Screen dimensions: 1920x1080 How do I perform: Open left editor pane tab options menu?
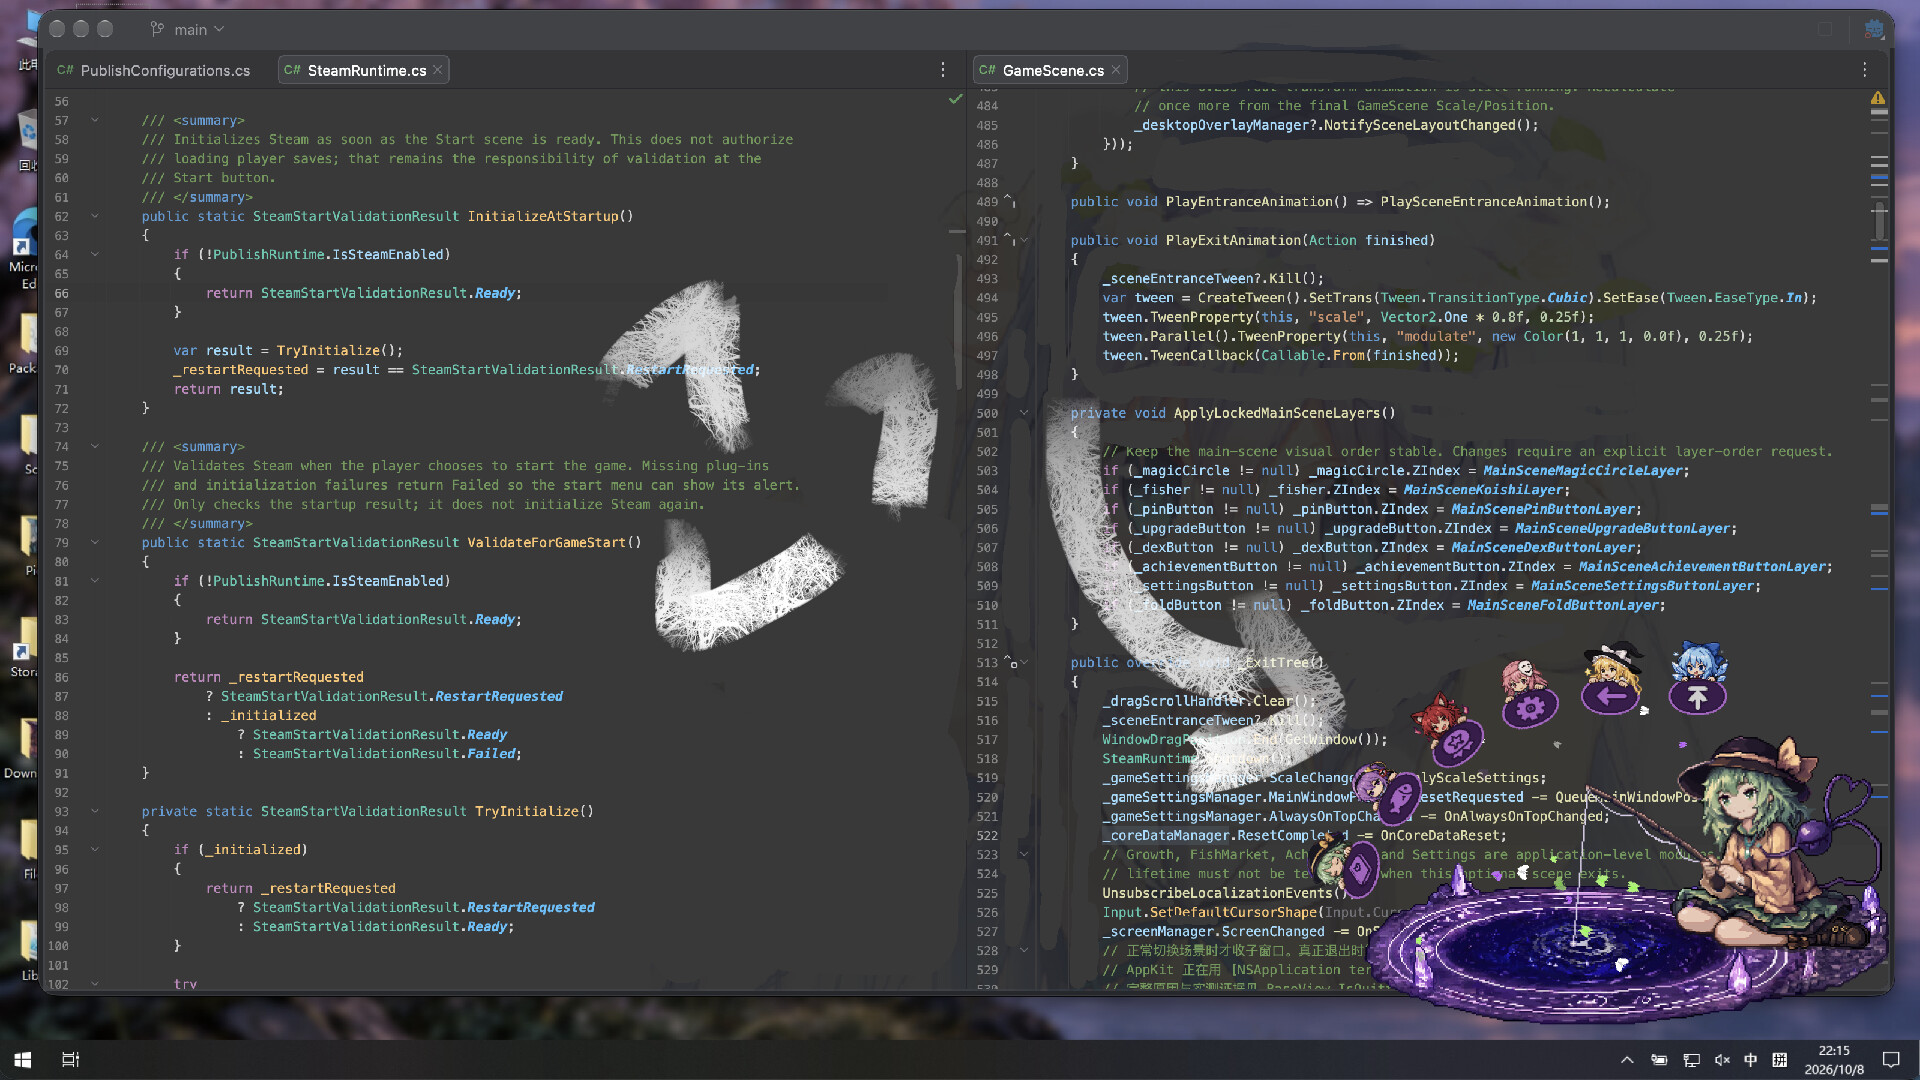pyautogui.click(x=943, y=70)
